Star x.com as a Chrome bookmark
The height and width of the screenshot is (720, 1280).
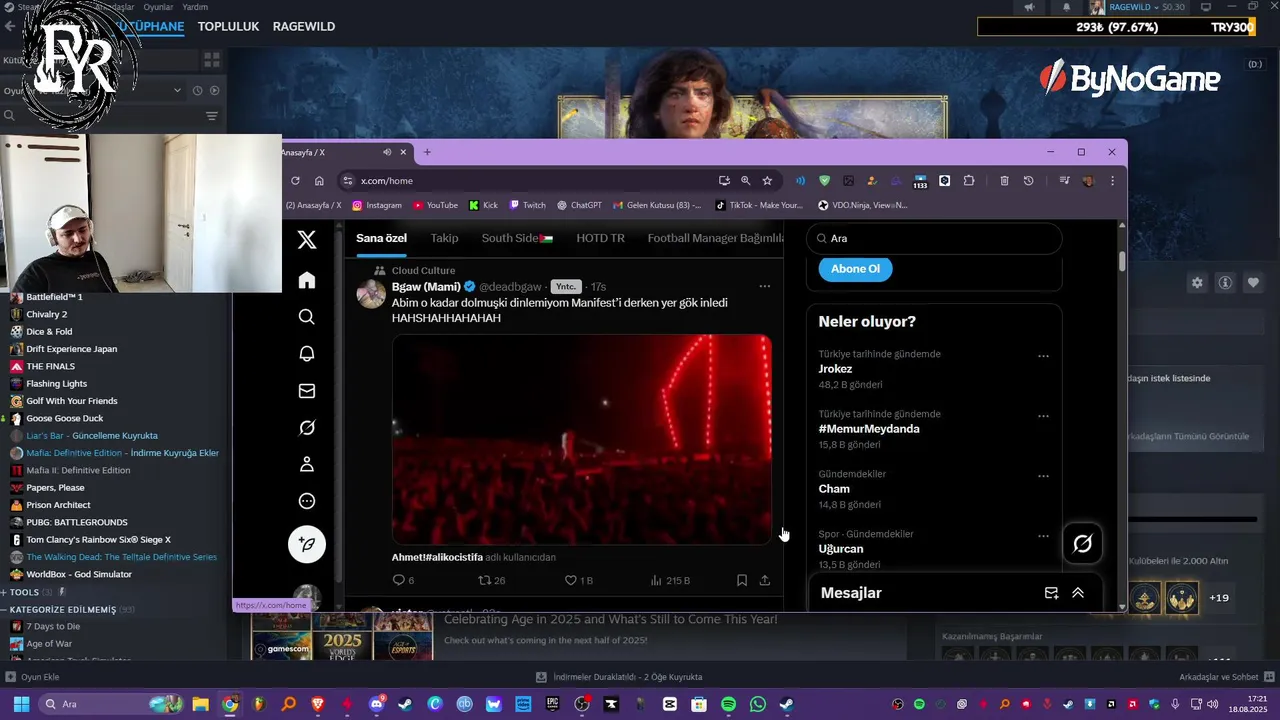pyautogui.click(x=767, y=181)
